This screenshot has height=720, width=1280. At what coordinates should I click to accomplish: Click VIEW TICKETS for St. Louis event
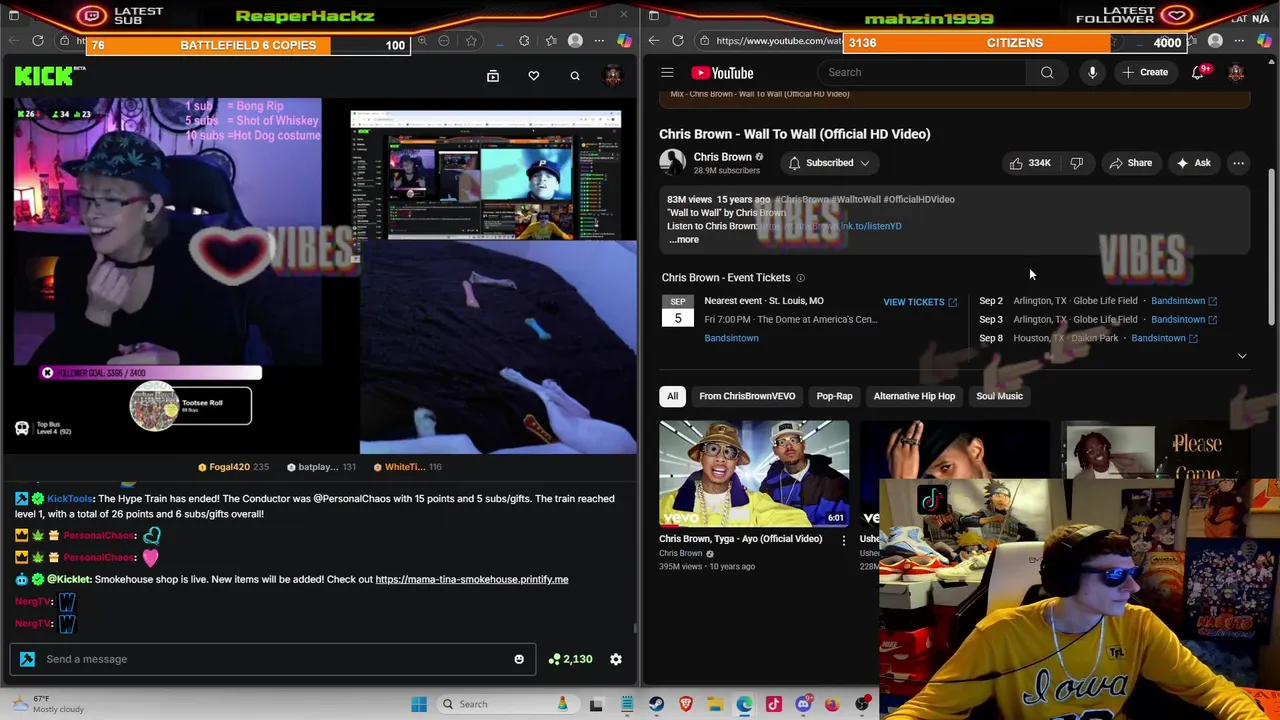pos(919,302)
